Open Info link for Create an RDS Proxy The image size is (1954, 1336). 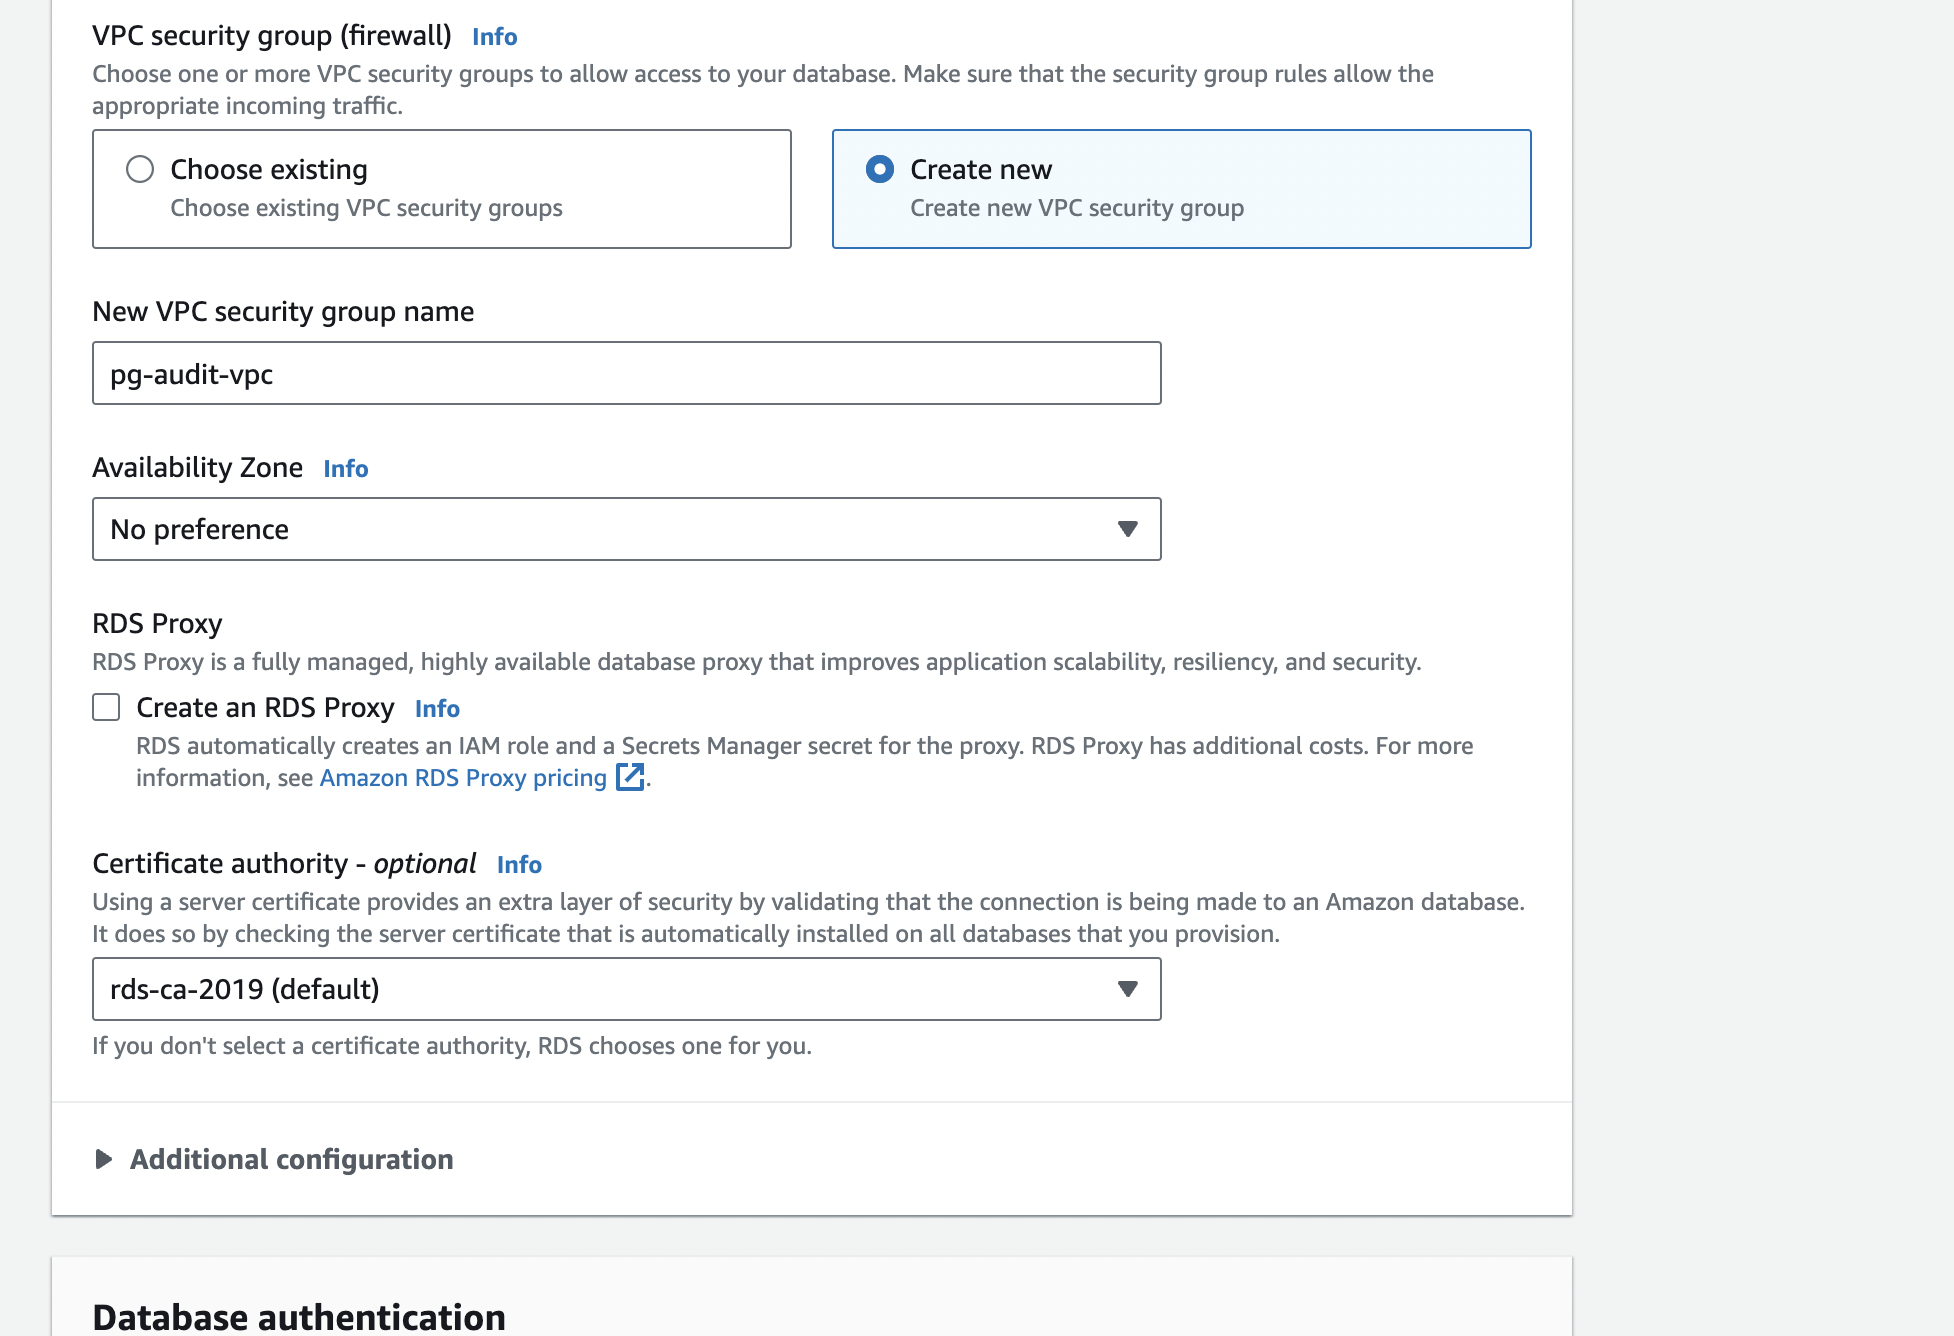(x=437, y=709)
